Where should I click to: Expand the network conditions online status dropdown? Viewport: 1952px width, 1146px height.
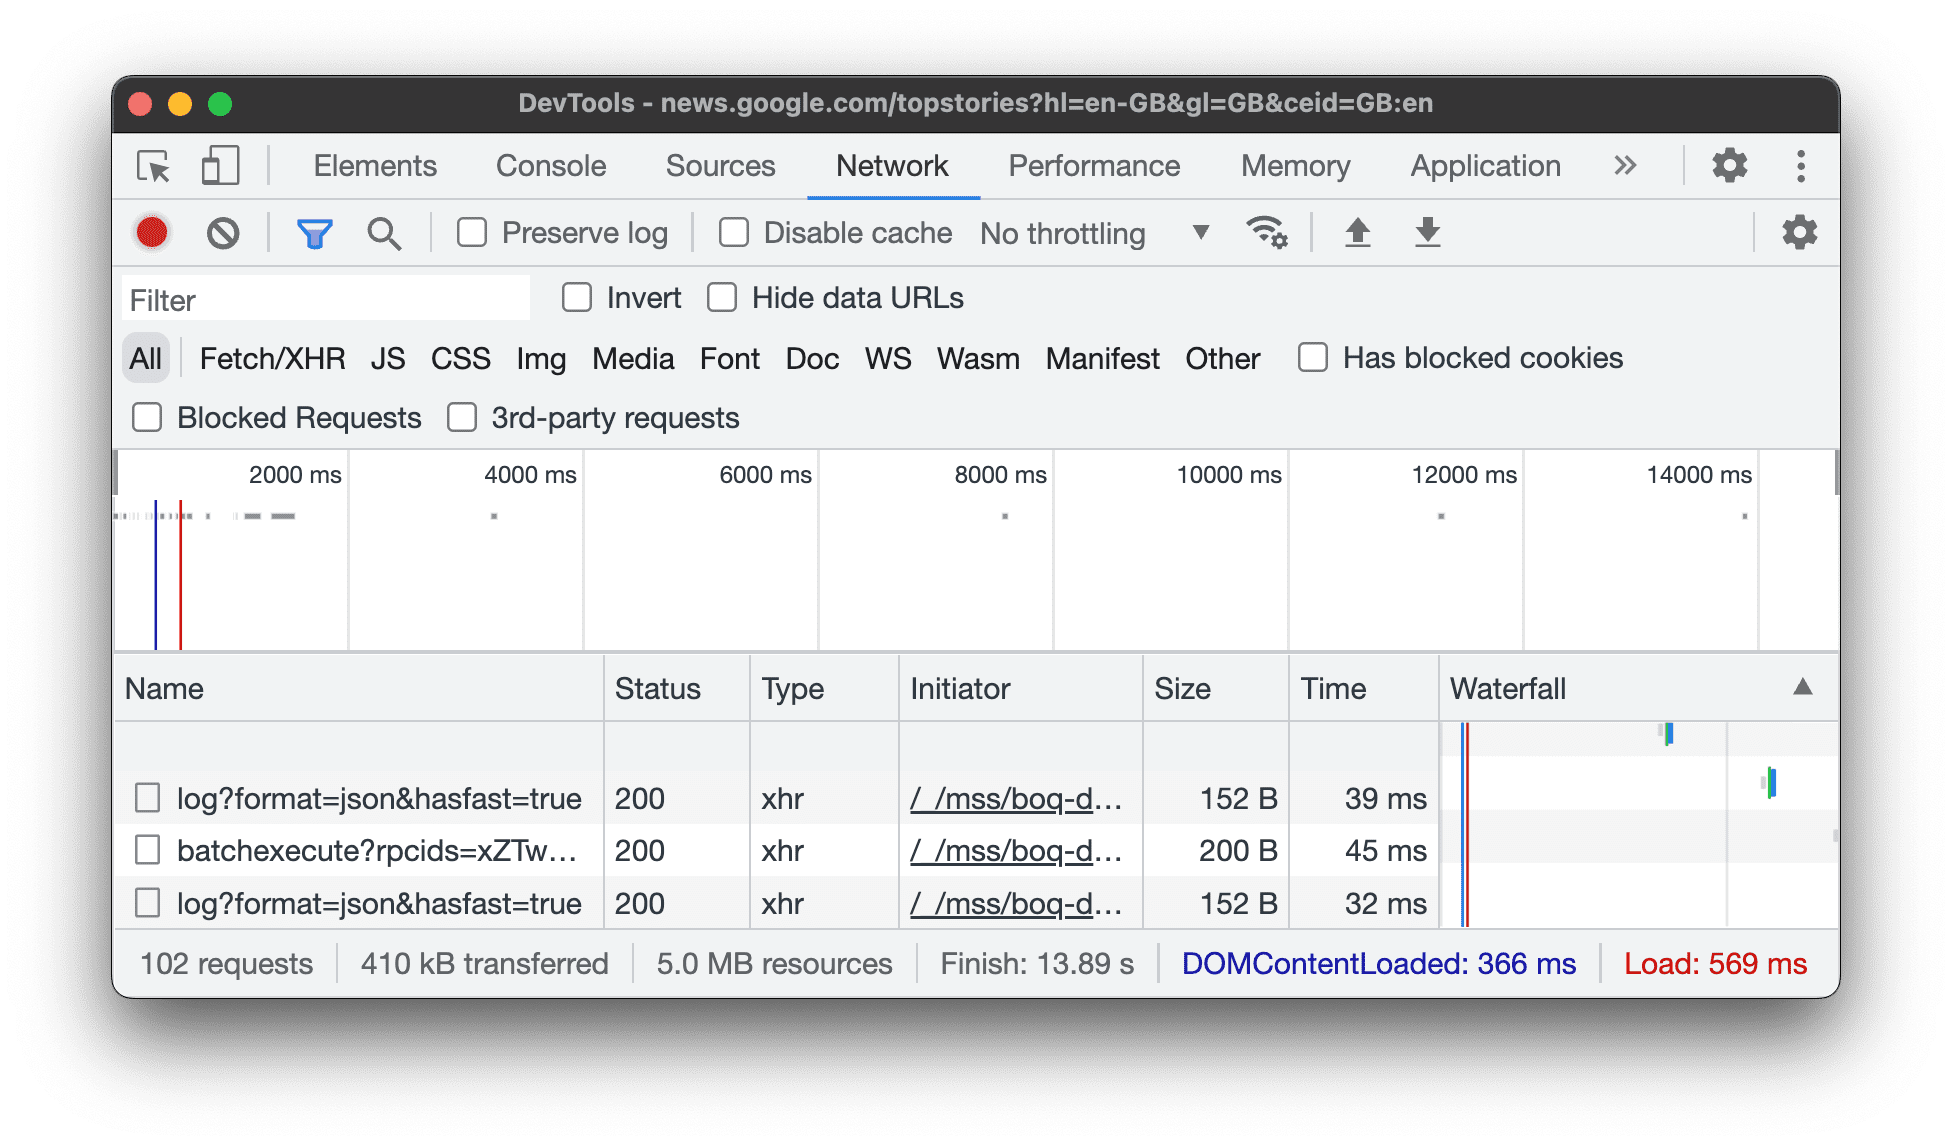click(x=1199, y=232)
